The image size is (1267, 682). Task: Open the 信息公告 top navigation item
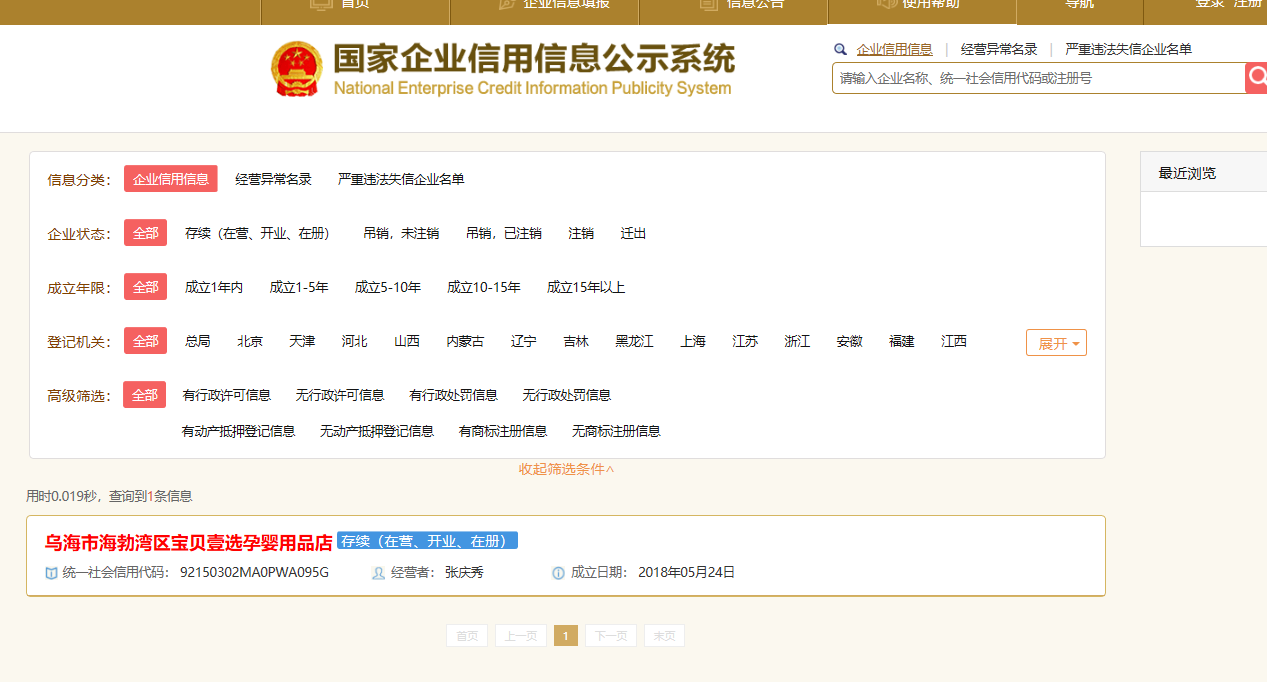pyautogui.click(x=744, y=4)
